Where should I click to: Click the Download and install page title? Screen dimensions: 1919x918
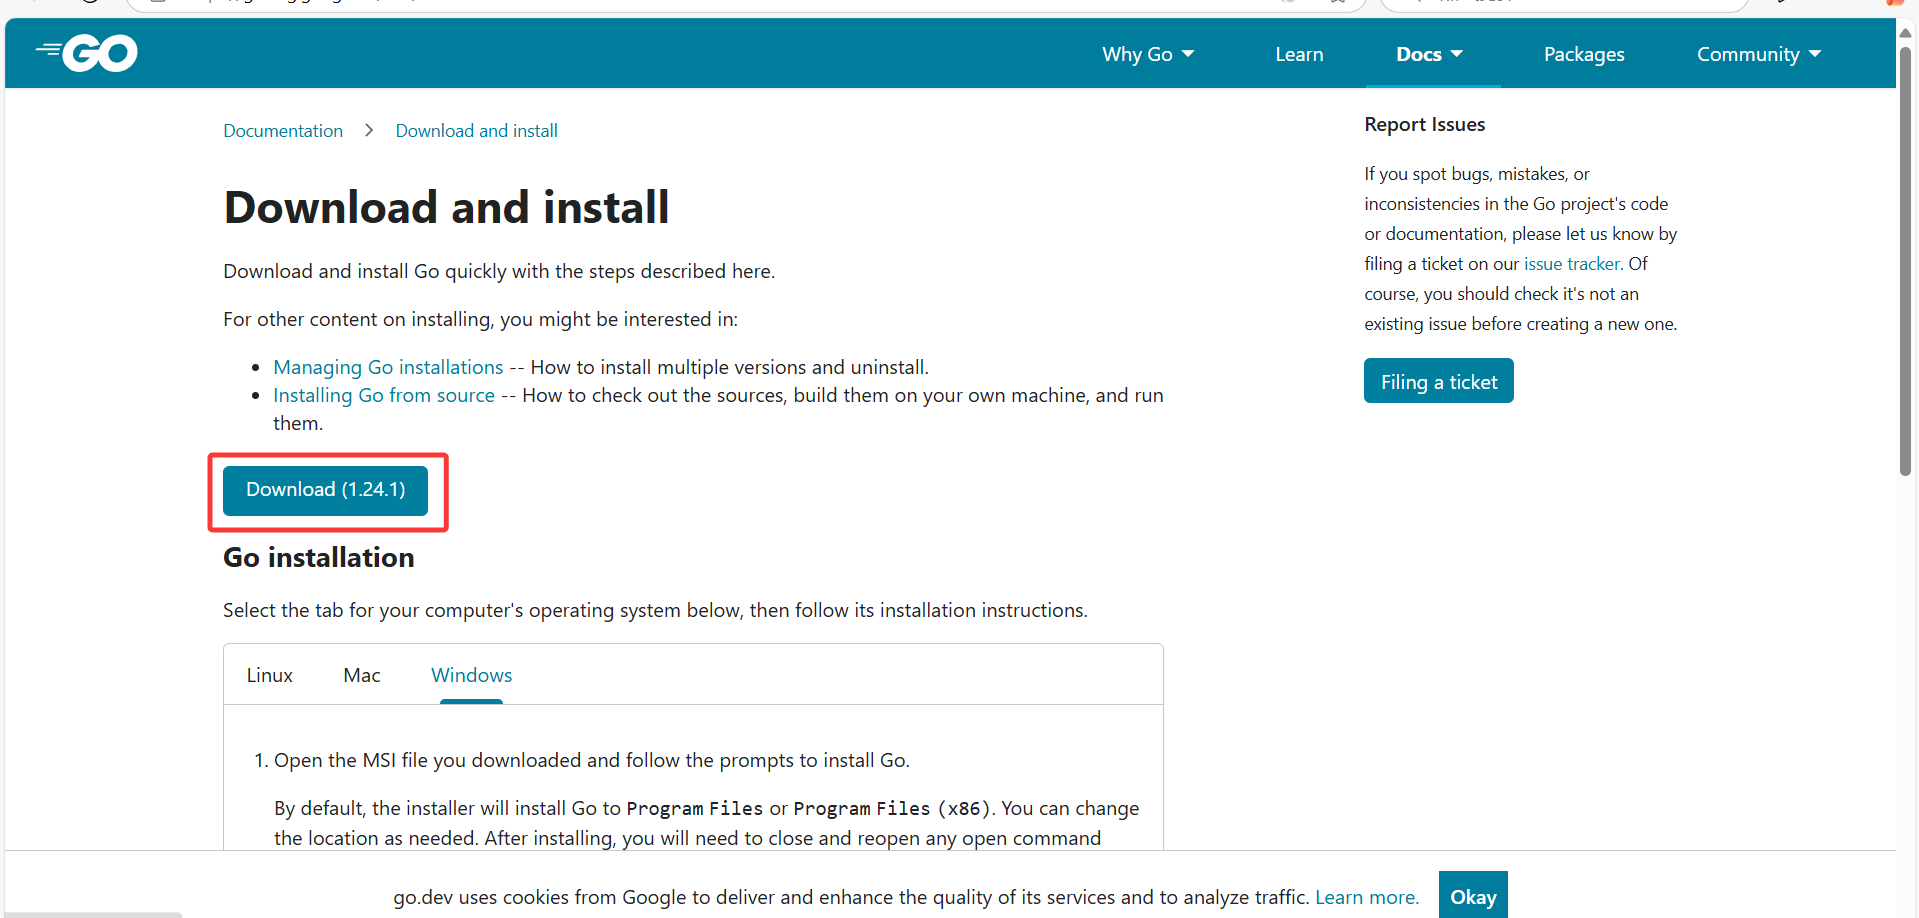(x=446, y=207)
